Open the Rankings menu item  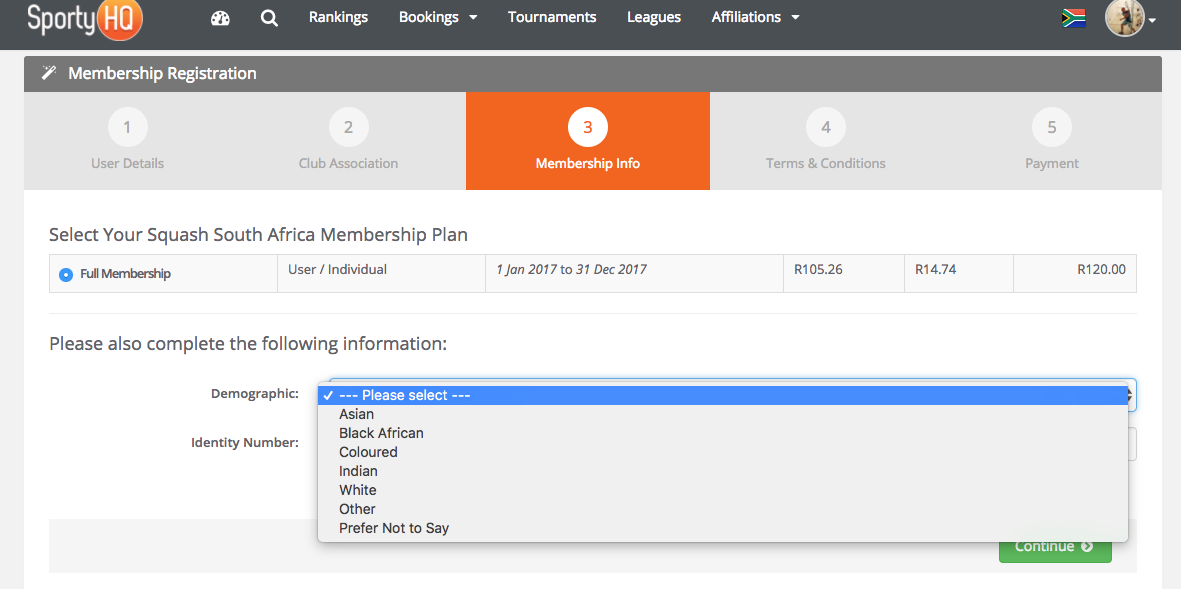[338, 17]
